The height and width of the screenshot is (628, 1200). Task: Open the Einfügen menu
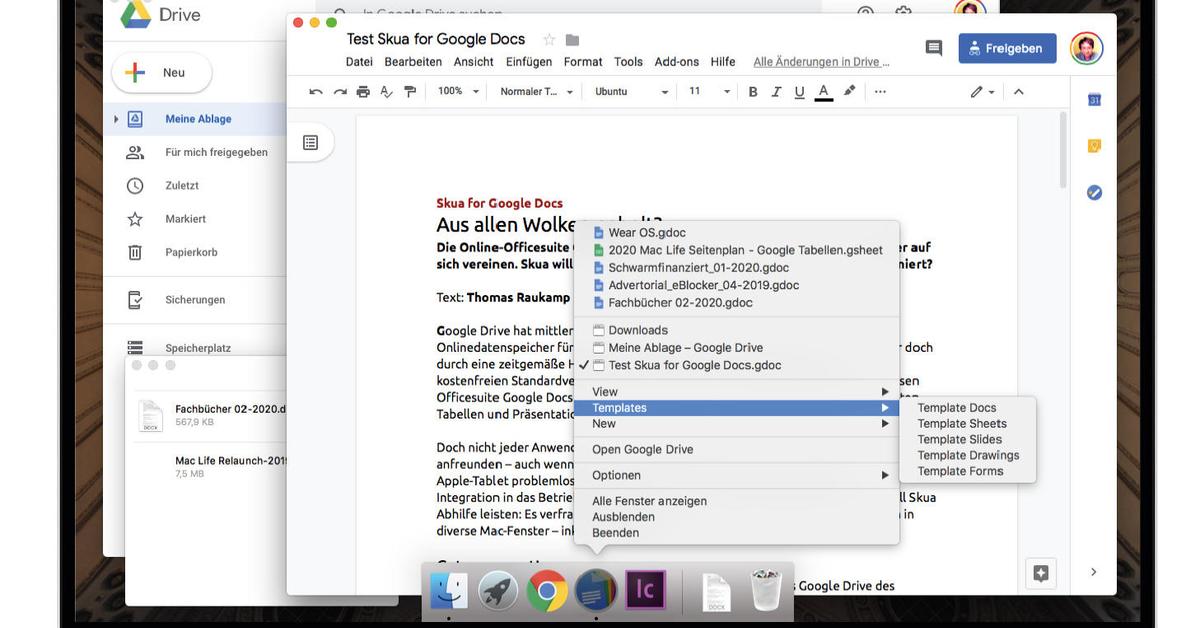[529, 62]
